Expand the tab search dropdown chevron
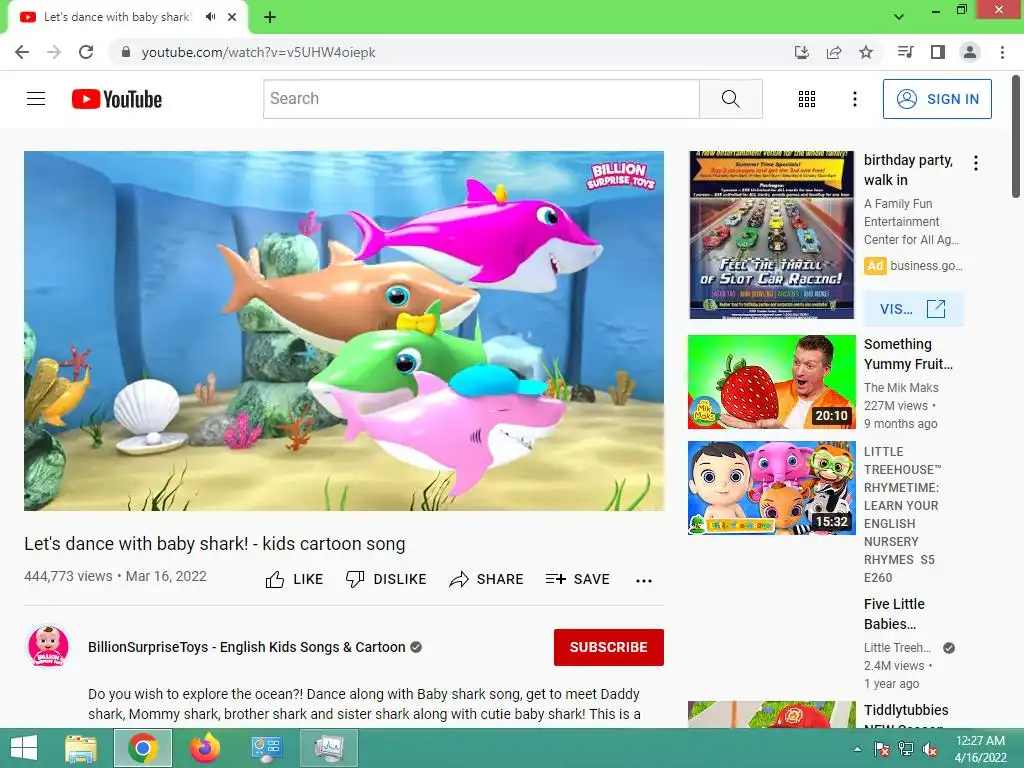 (899, 17)
